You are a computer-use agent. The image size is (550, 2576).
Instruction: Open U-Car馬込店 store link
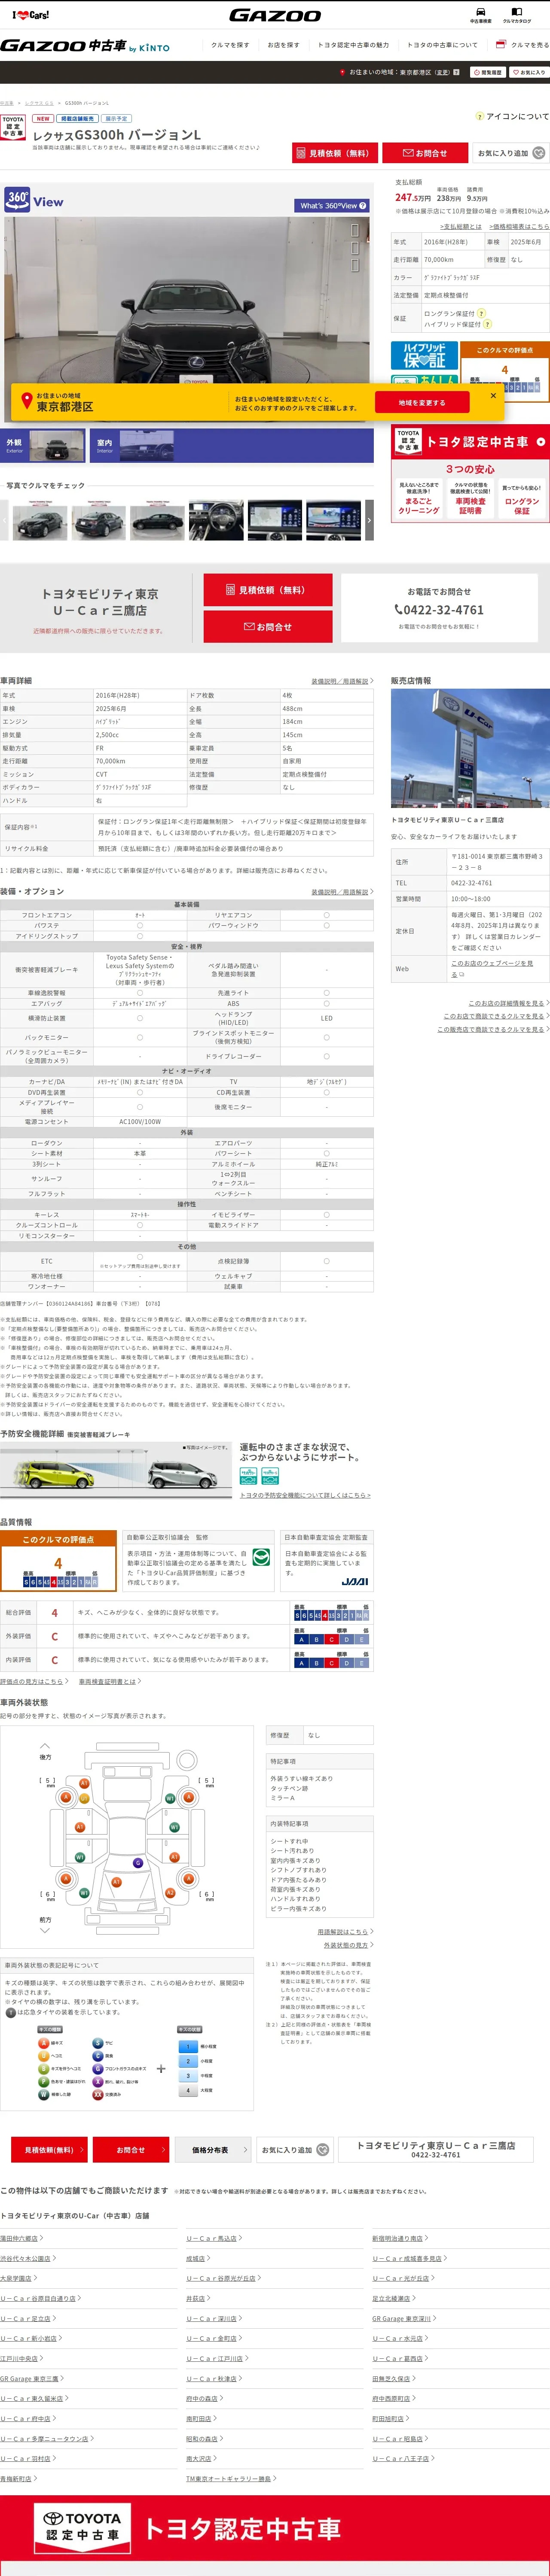213,2238
